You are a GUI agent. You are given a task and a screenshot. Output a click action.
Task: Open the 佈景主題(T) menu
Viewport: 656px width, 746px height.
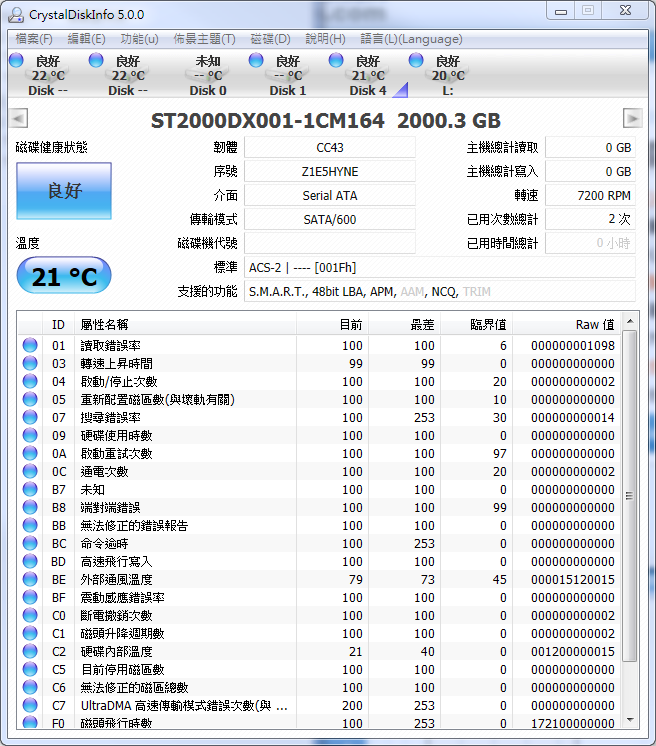point(205,39)
